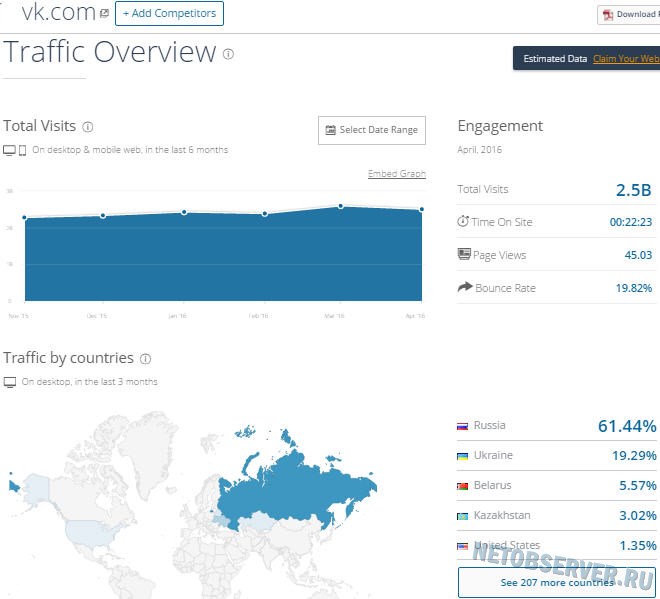660x599 pixels.
Task: Click the Estimated Data label
Action: [x=555, y=59]
